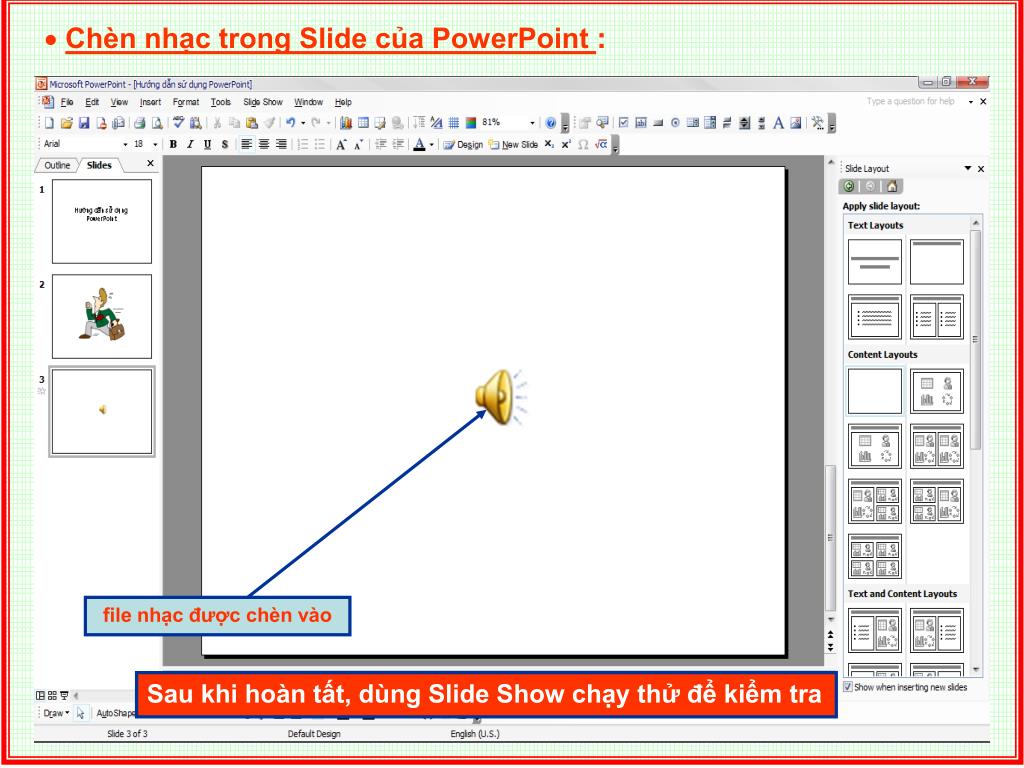This screenshot has height=768, width=1024.
Task: Toggle Italic formatting
Action: (x=190, y=144)
